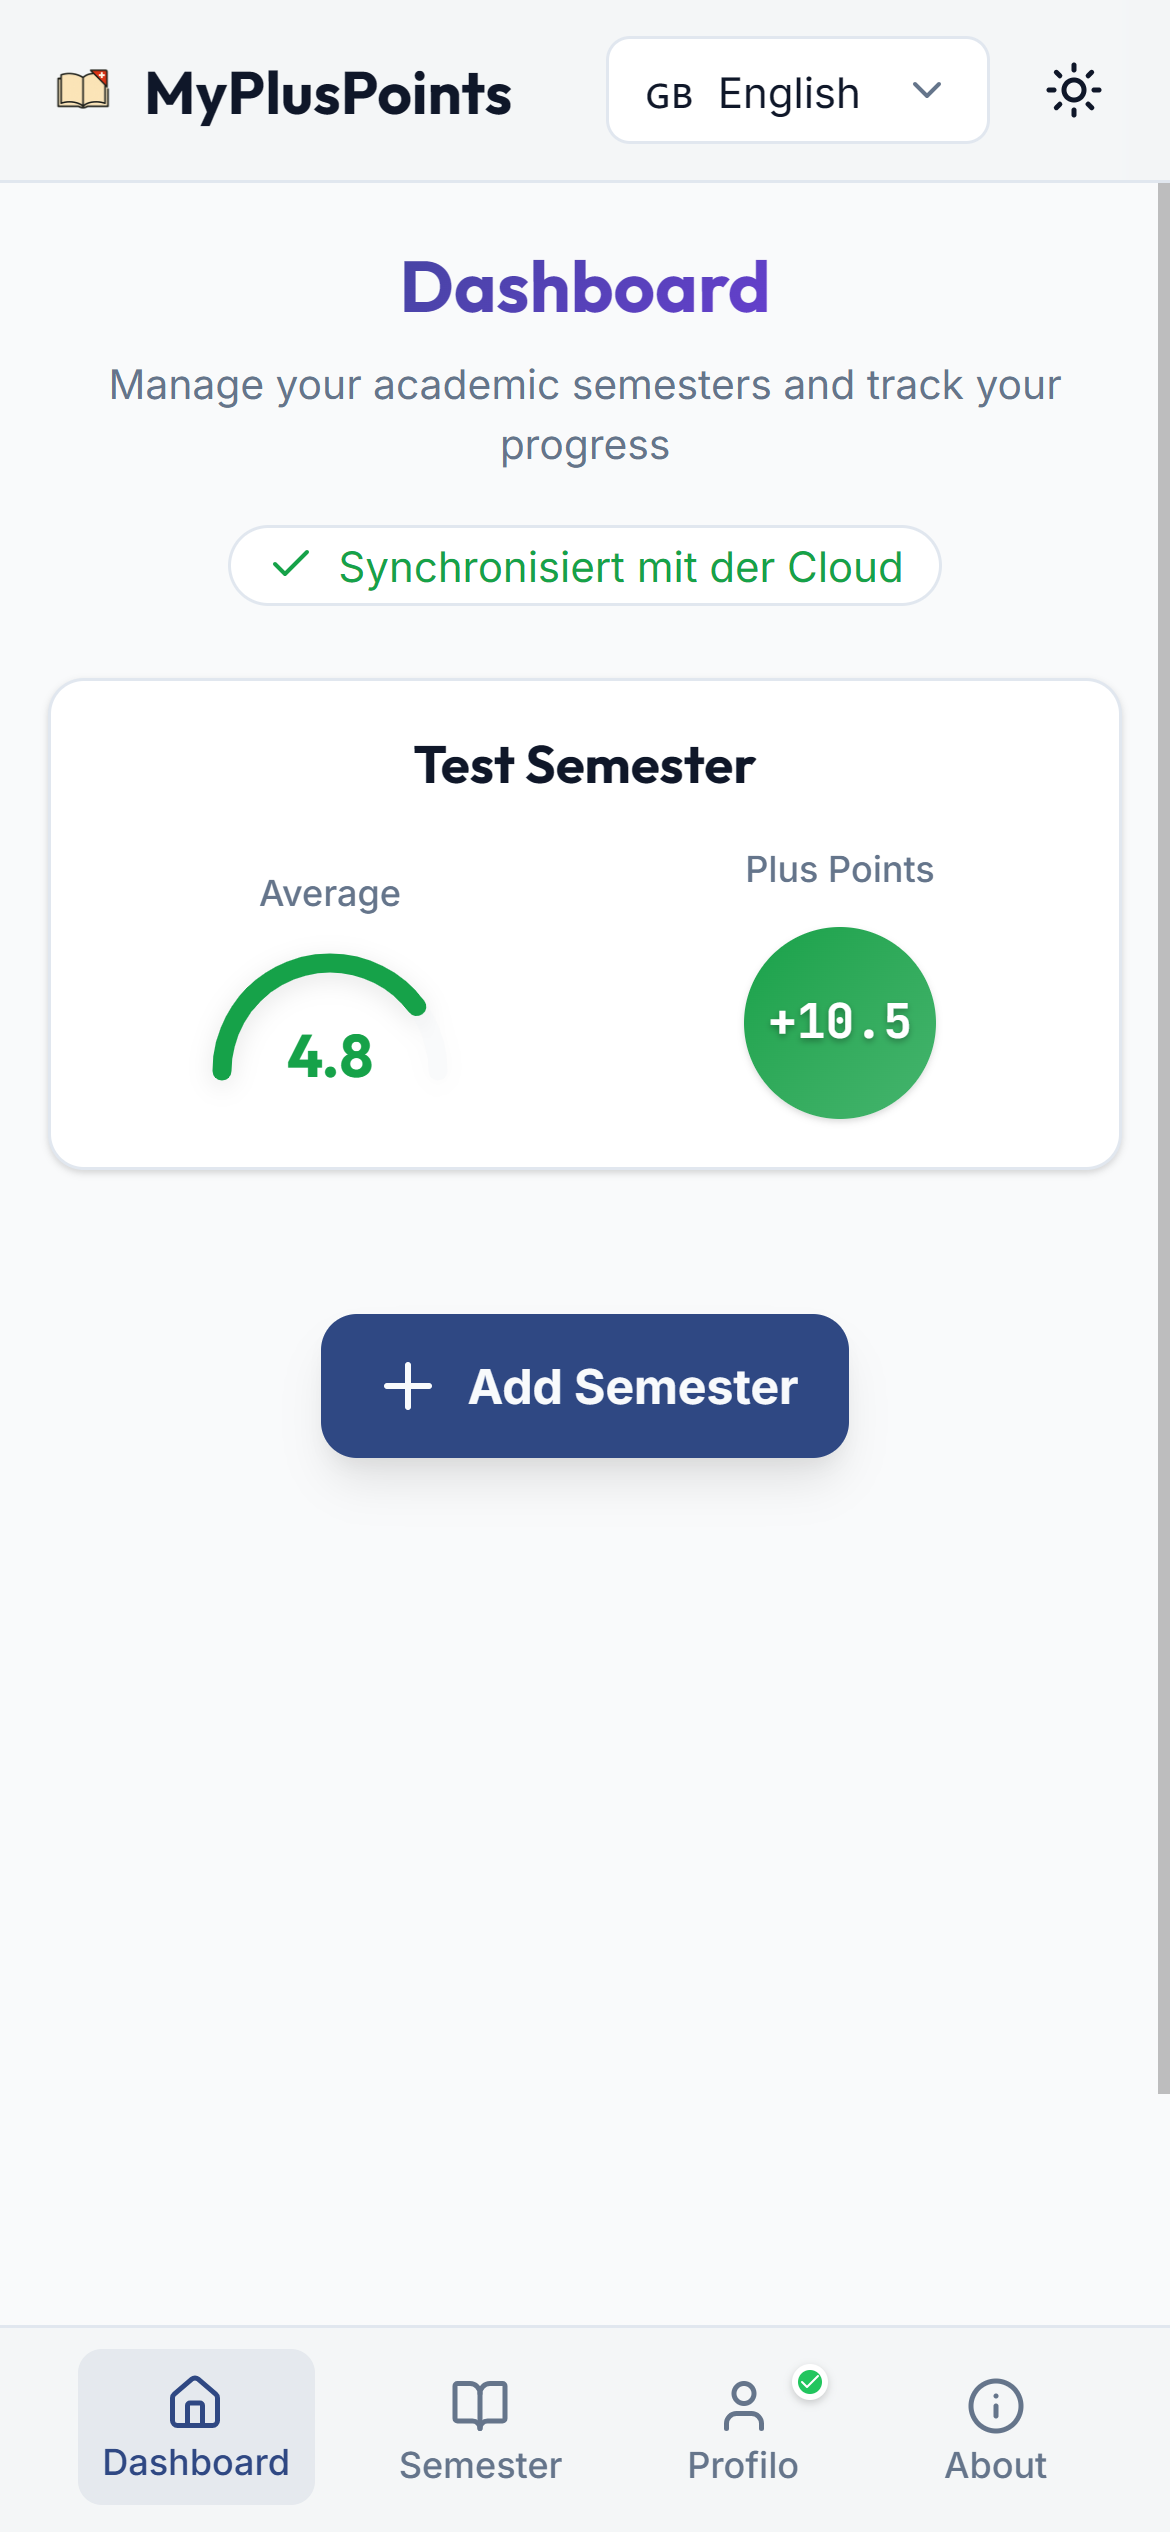Click the Profilo person icon

pyautogui.click(x=743, y=2405)
